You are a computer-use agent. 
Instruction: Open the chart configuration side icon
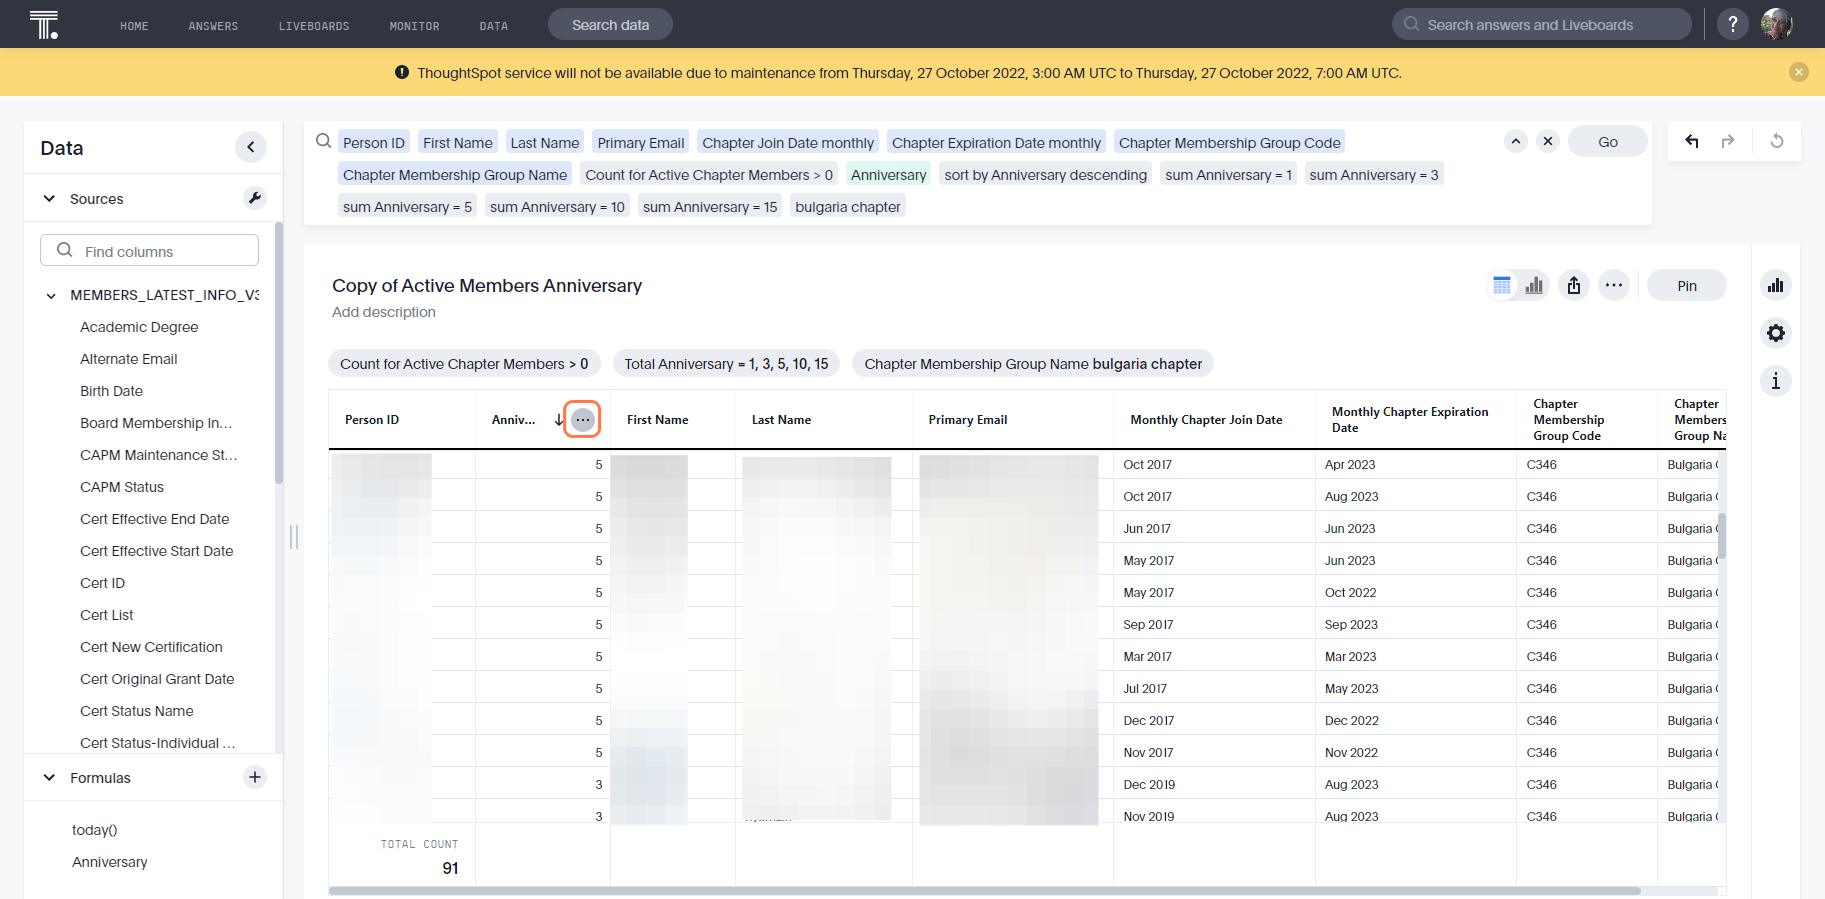1776,285
